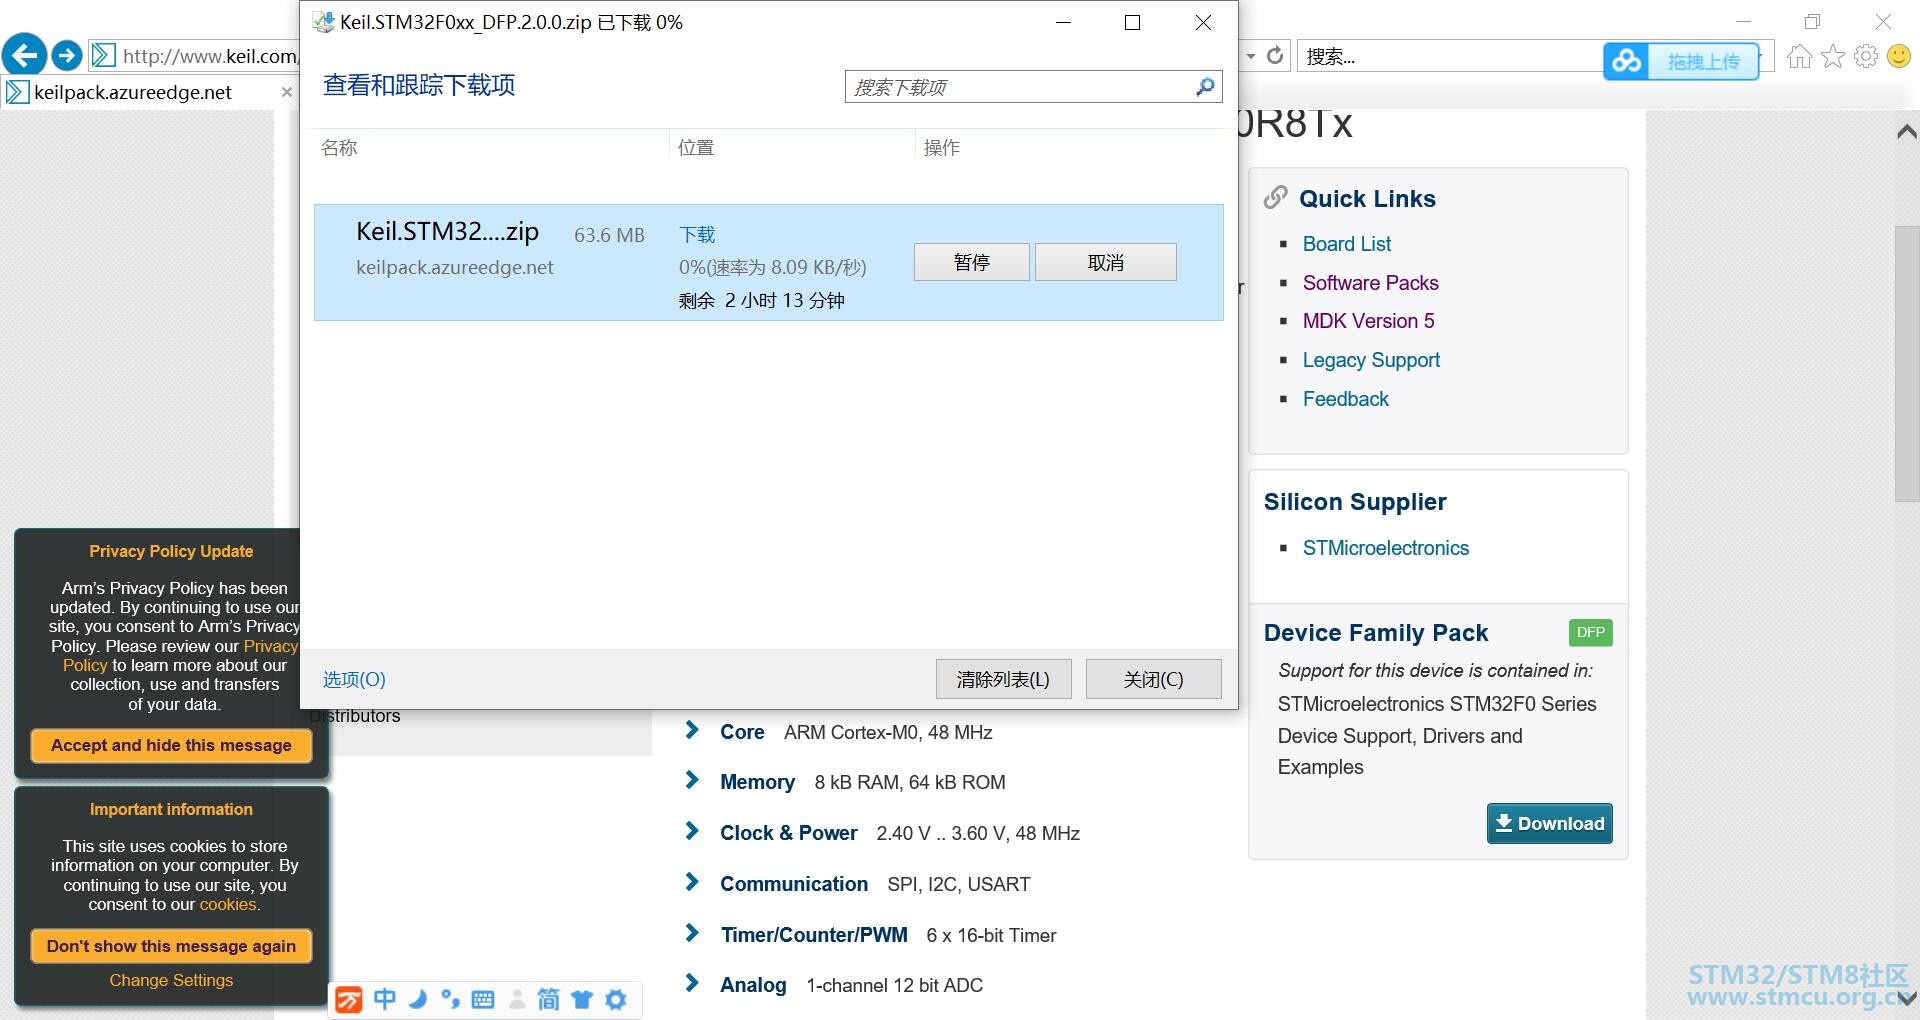This screenshot has width=1920, height=1020.
Task: Sort downloads by 名称 column header
Action: 339,148
